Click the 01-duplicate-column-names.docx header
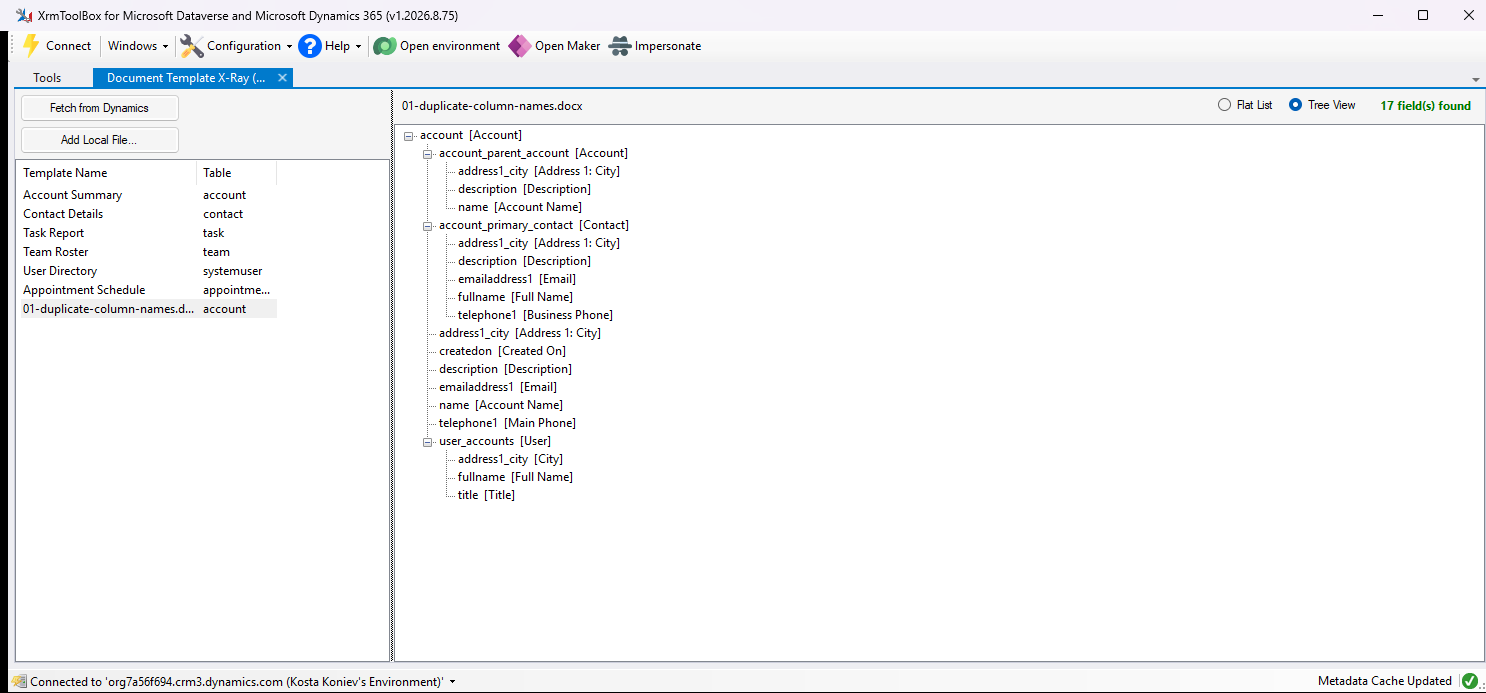The width and height of the screenshot is (1486, 693). 492,105
